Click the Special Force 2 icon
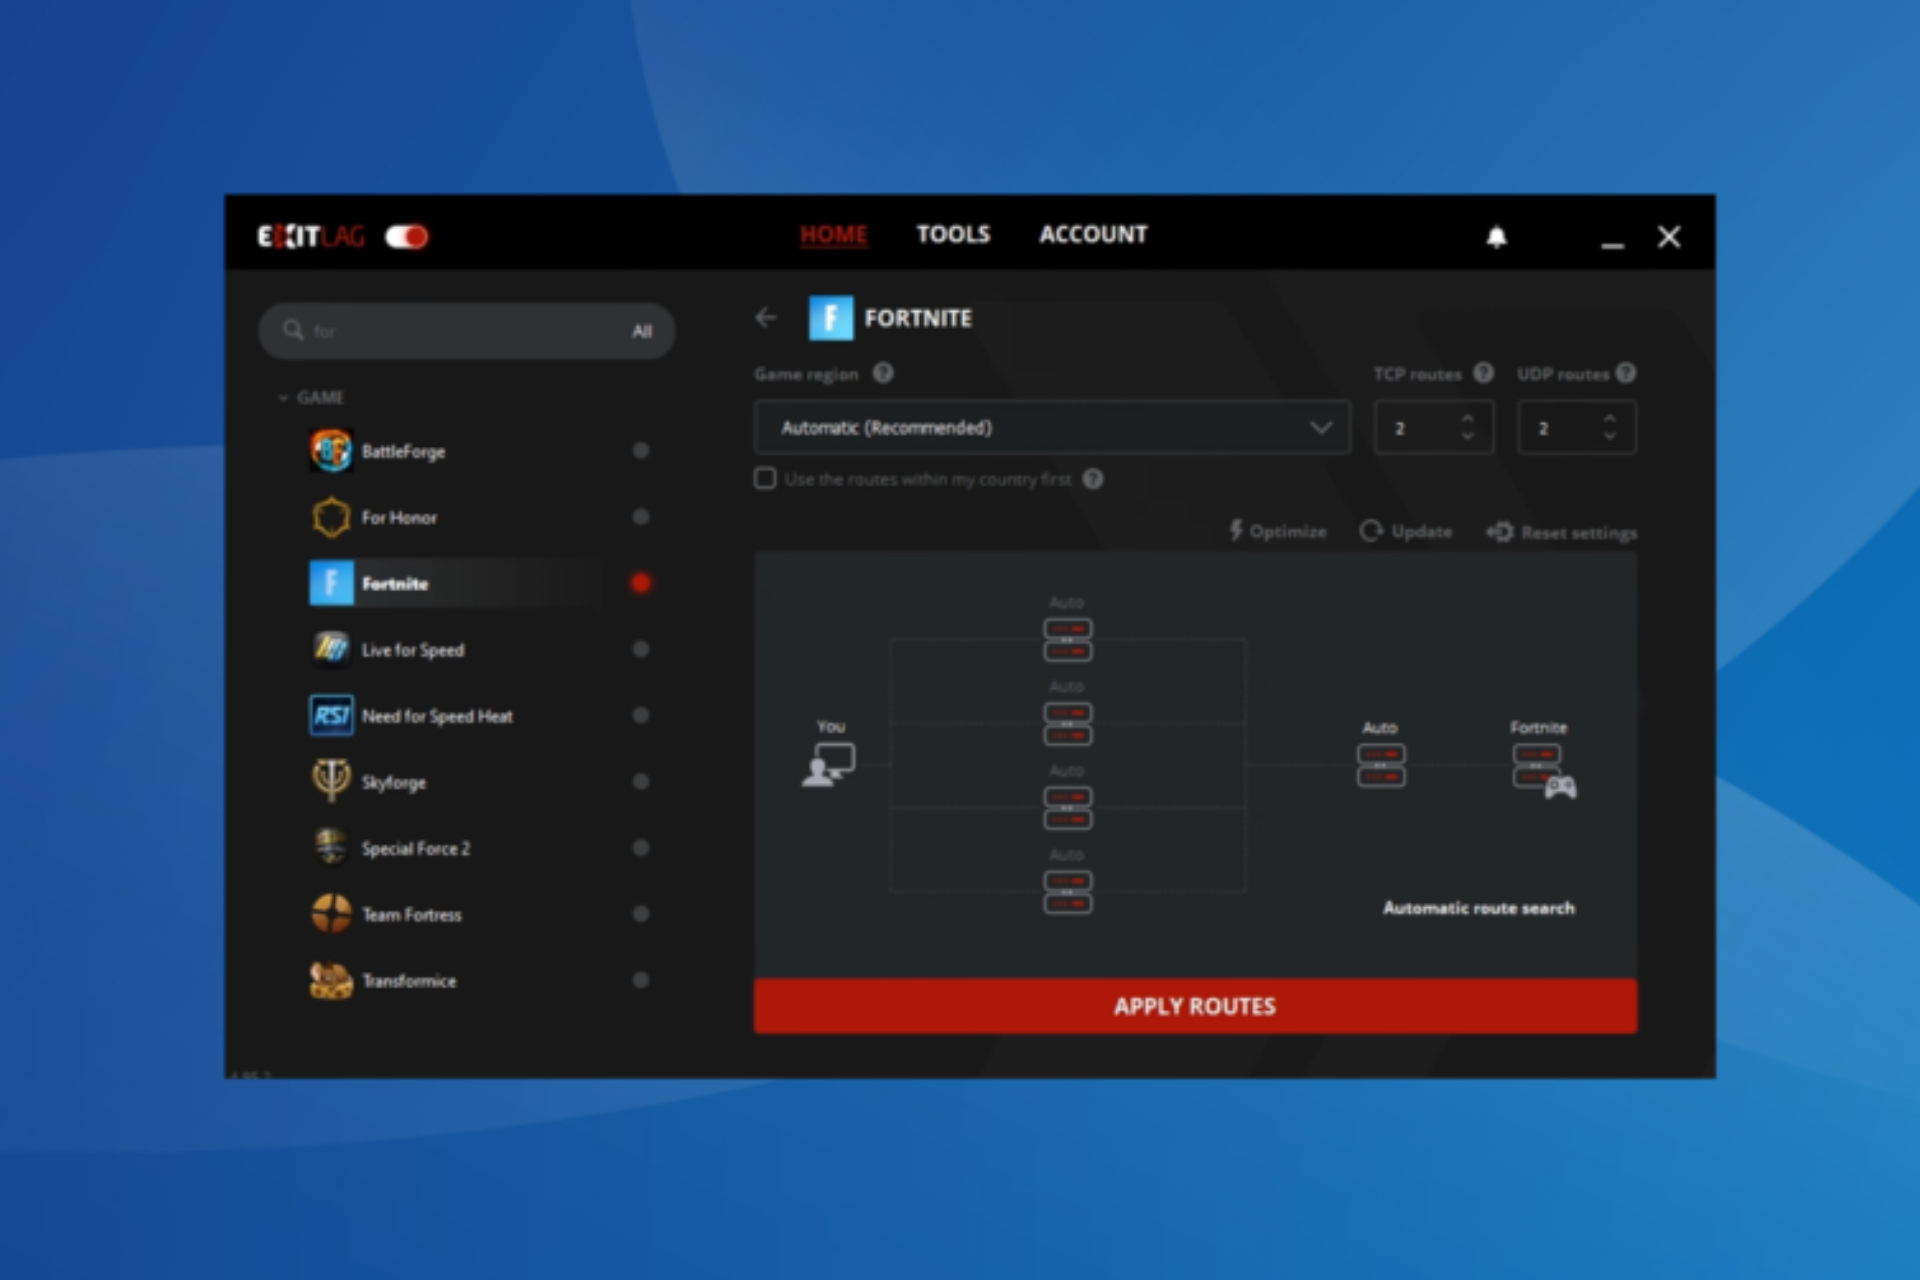The image size is (1920, 1280). tap(331, 847)
